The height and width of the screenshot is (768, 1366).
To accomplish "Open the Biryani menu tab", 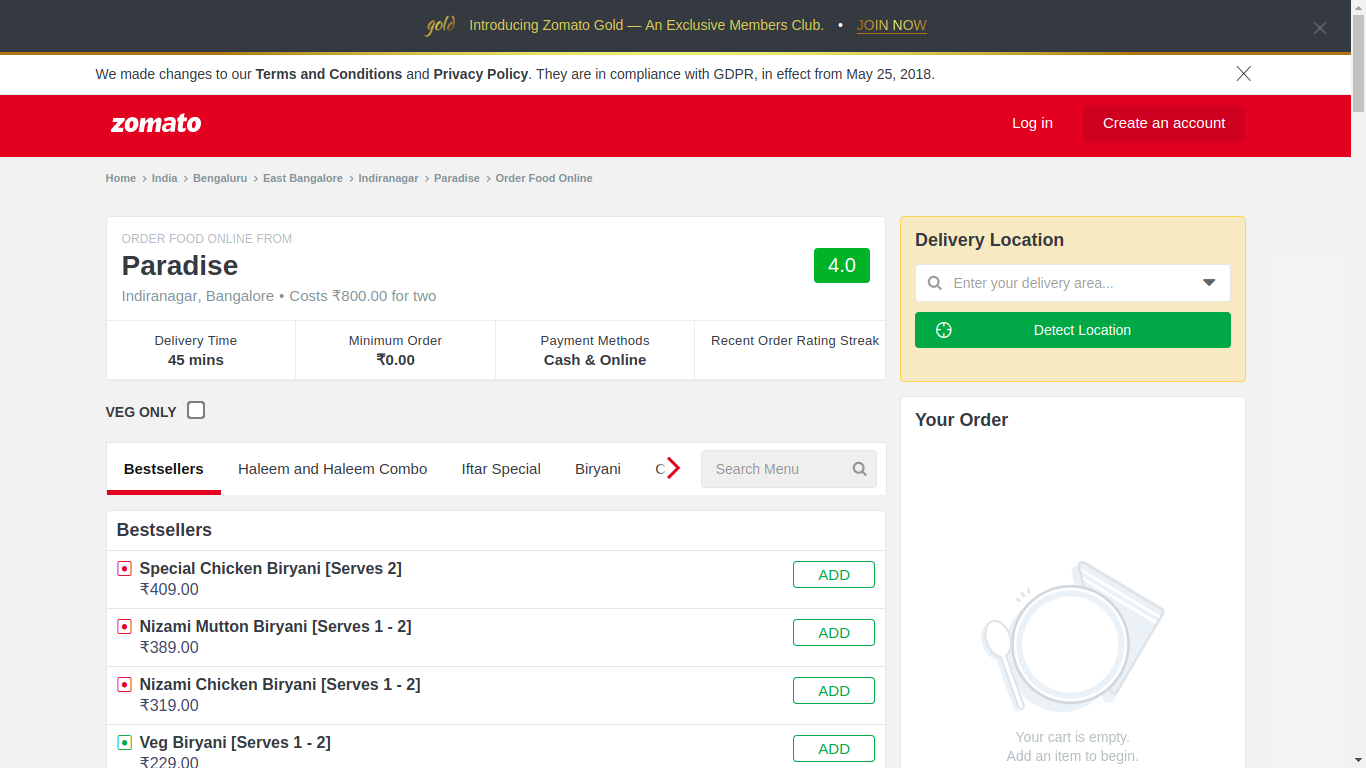I will click(x=598, y=469).
